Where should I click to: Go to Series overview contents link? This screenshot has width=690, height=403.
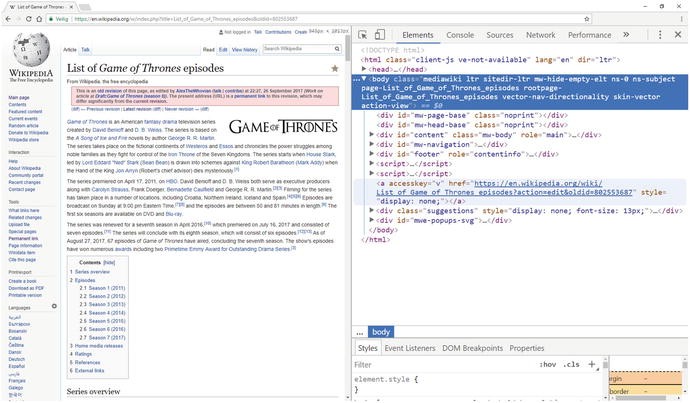pyautogui.click(x=92, y=272)
